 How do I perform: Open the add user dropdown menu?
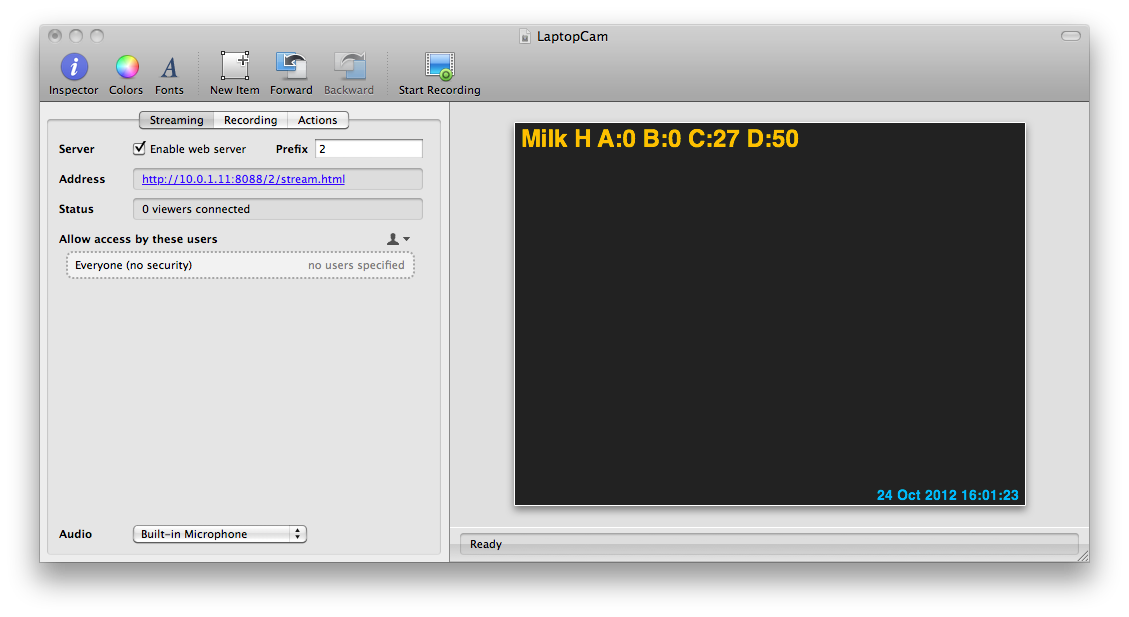(398, 239)
